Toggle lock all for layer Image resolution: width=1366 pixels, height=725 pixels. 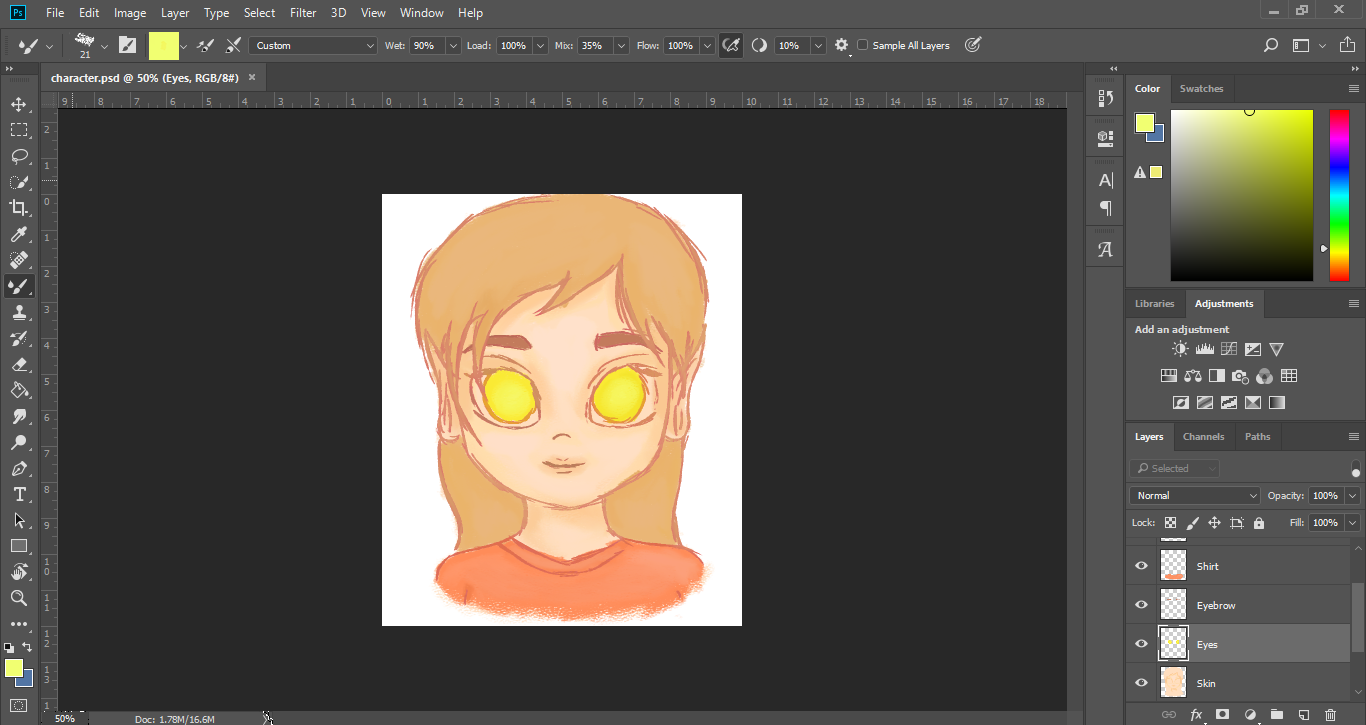tap(1258, 522)
